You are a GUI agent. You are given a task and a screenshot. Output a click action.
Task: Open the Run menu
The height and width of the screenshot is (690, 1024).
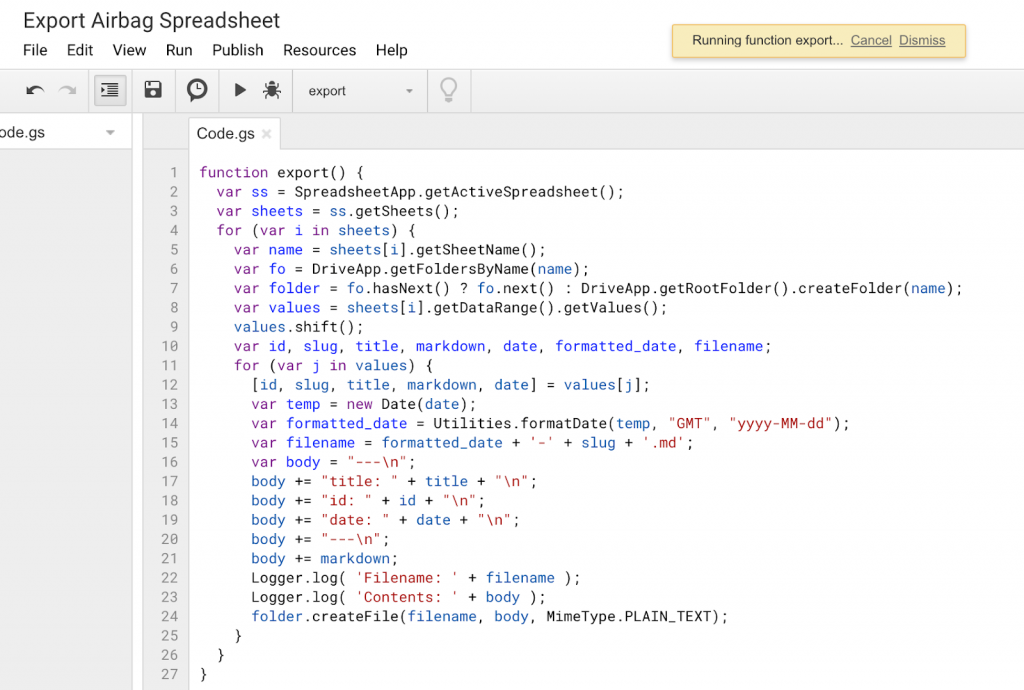[179, 50]
